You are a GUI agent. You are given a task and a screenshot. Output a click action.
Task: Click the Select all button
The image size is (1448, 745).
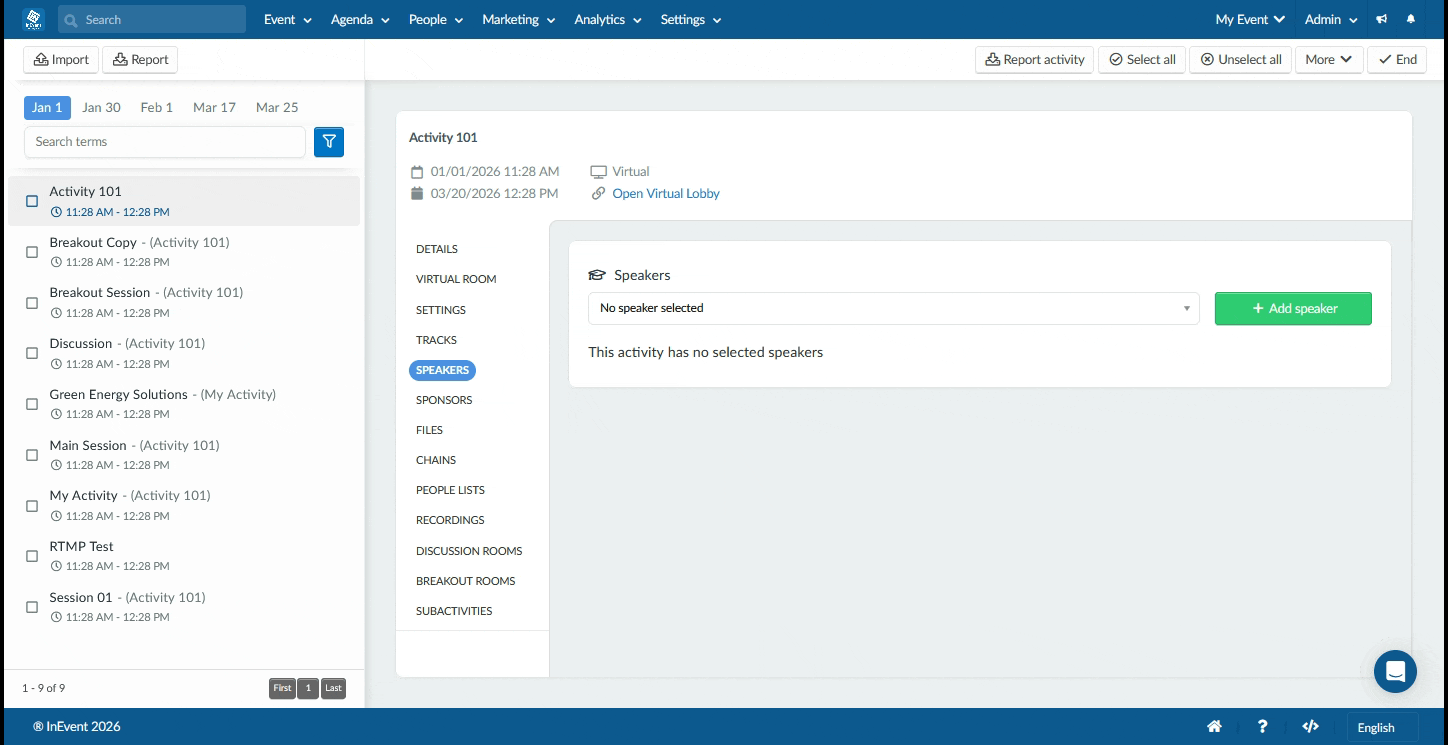click(1142, 60)
